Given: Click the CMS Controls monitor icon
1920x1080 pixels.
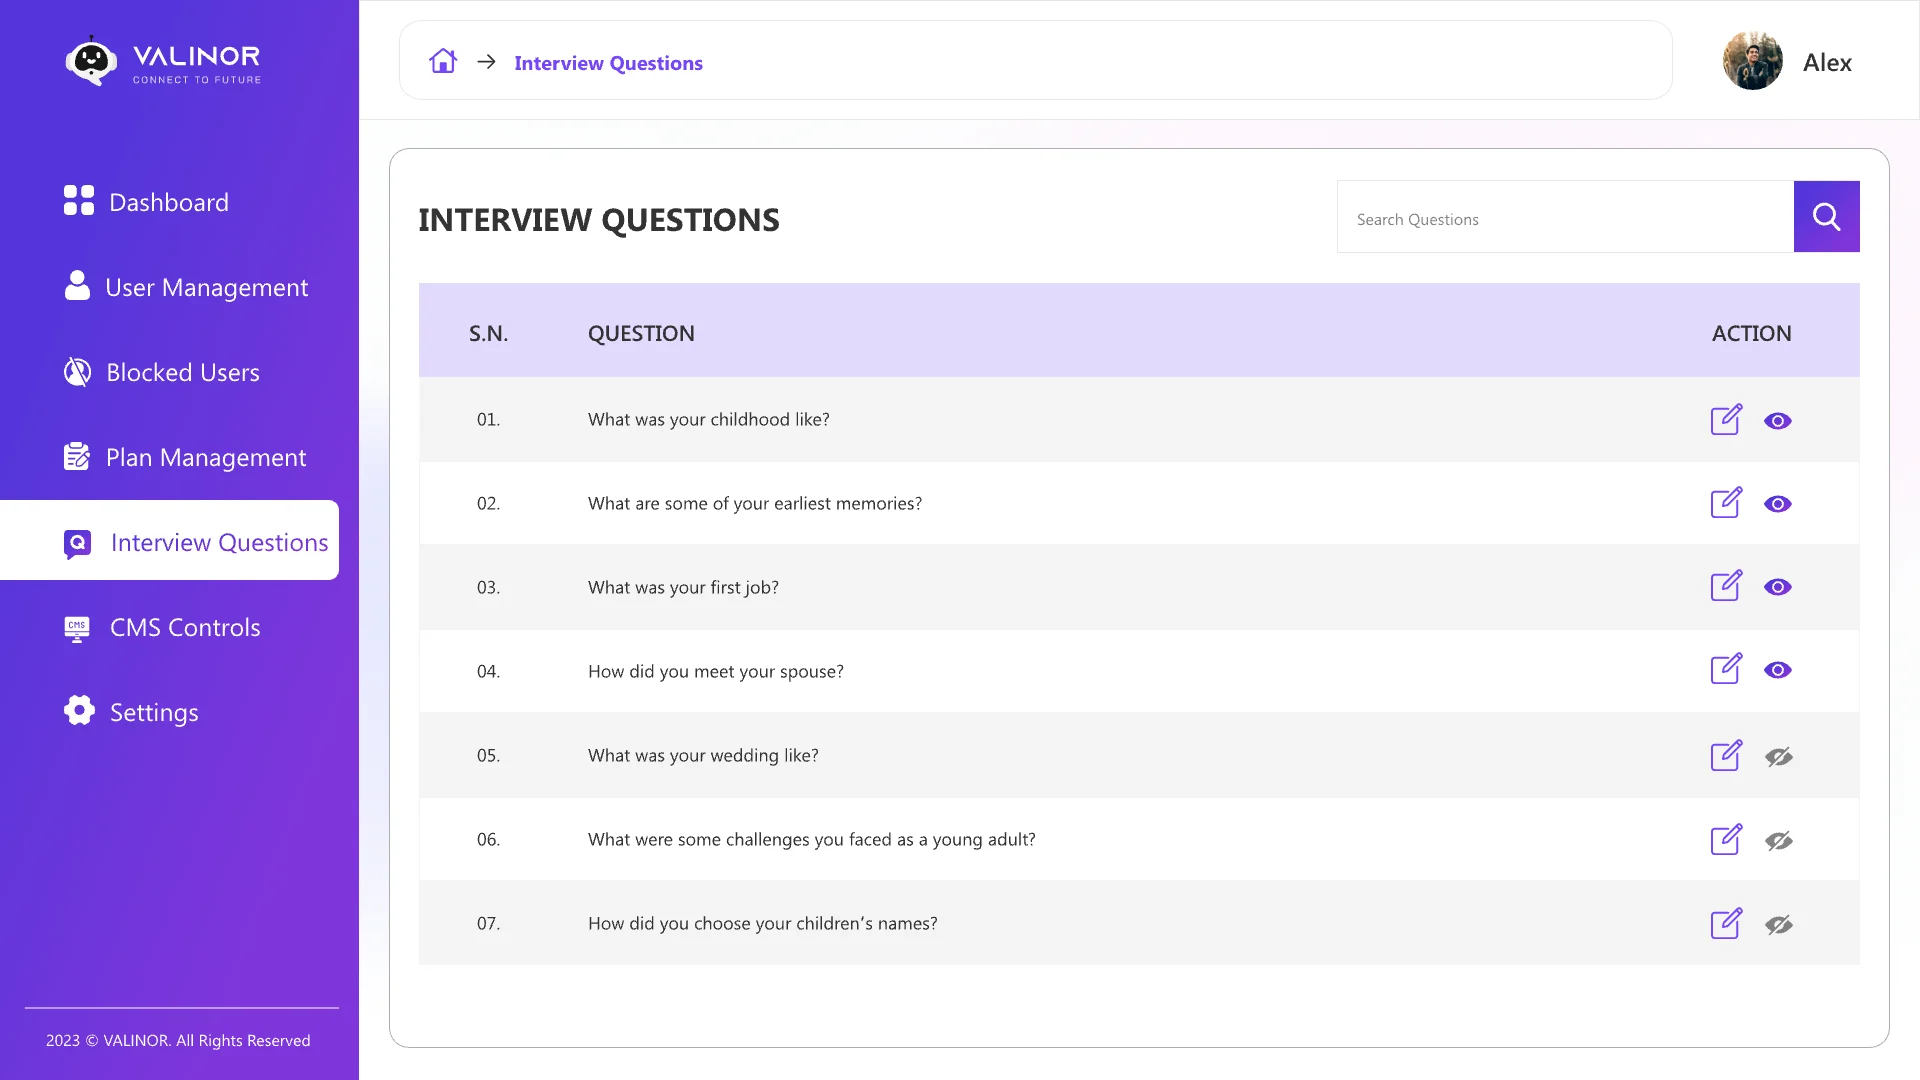Looking at the screenshot, I should click(x=77, y=628).
